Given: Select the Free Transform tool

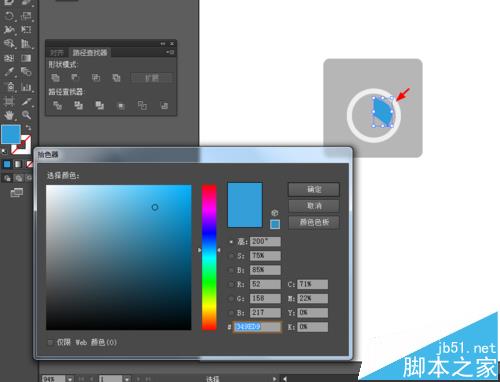Looking at the screenshot, I should tap(26, 30).
